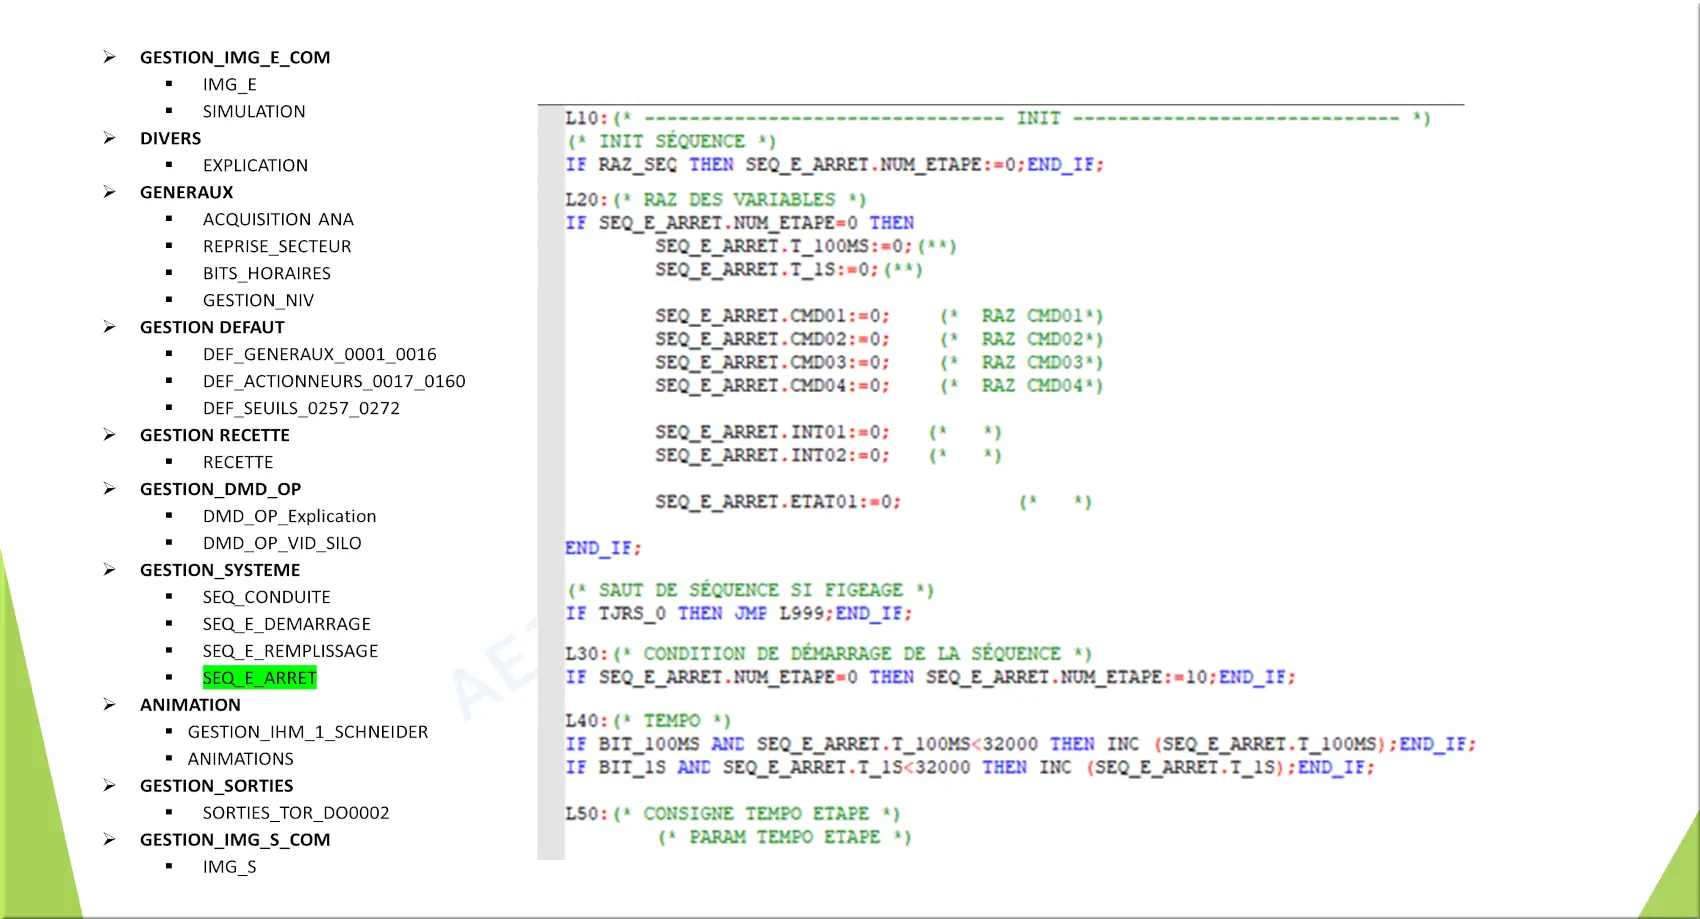Select SEQ_E_REMPLISSAGE in the list
Viewport: 1700px width, 919px height.
point(290,651)
